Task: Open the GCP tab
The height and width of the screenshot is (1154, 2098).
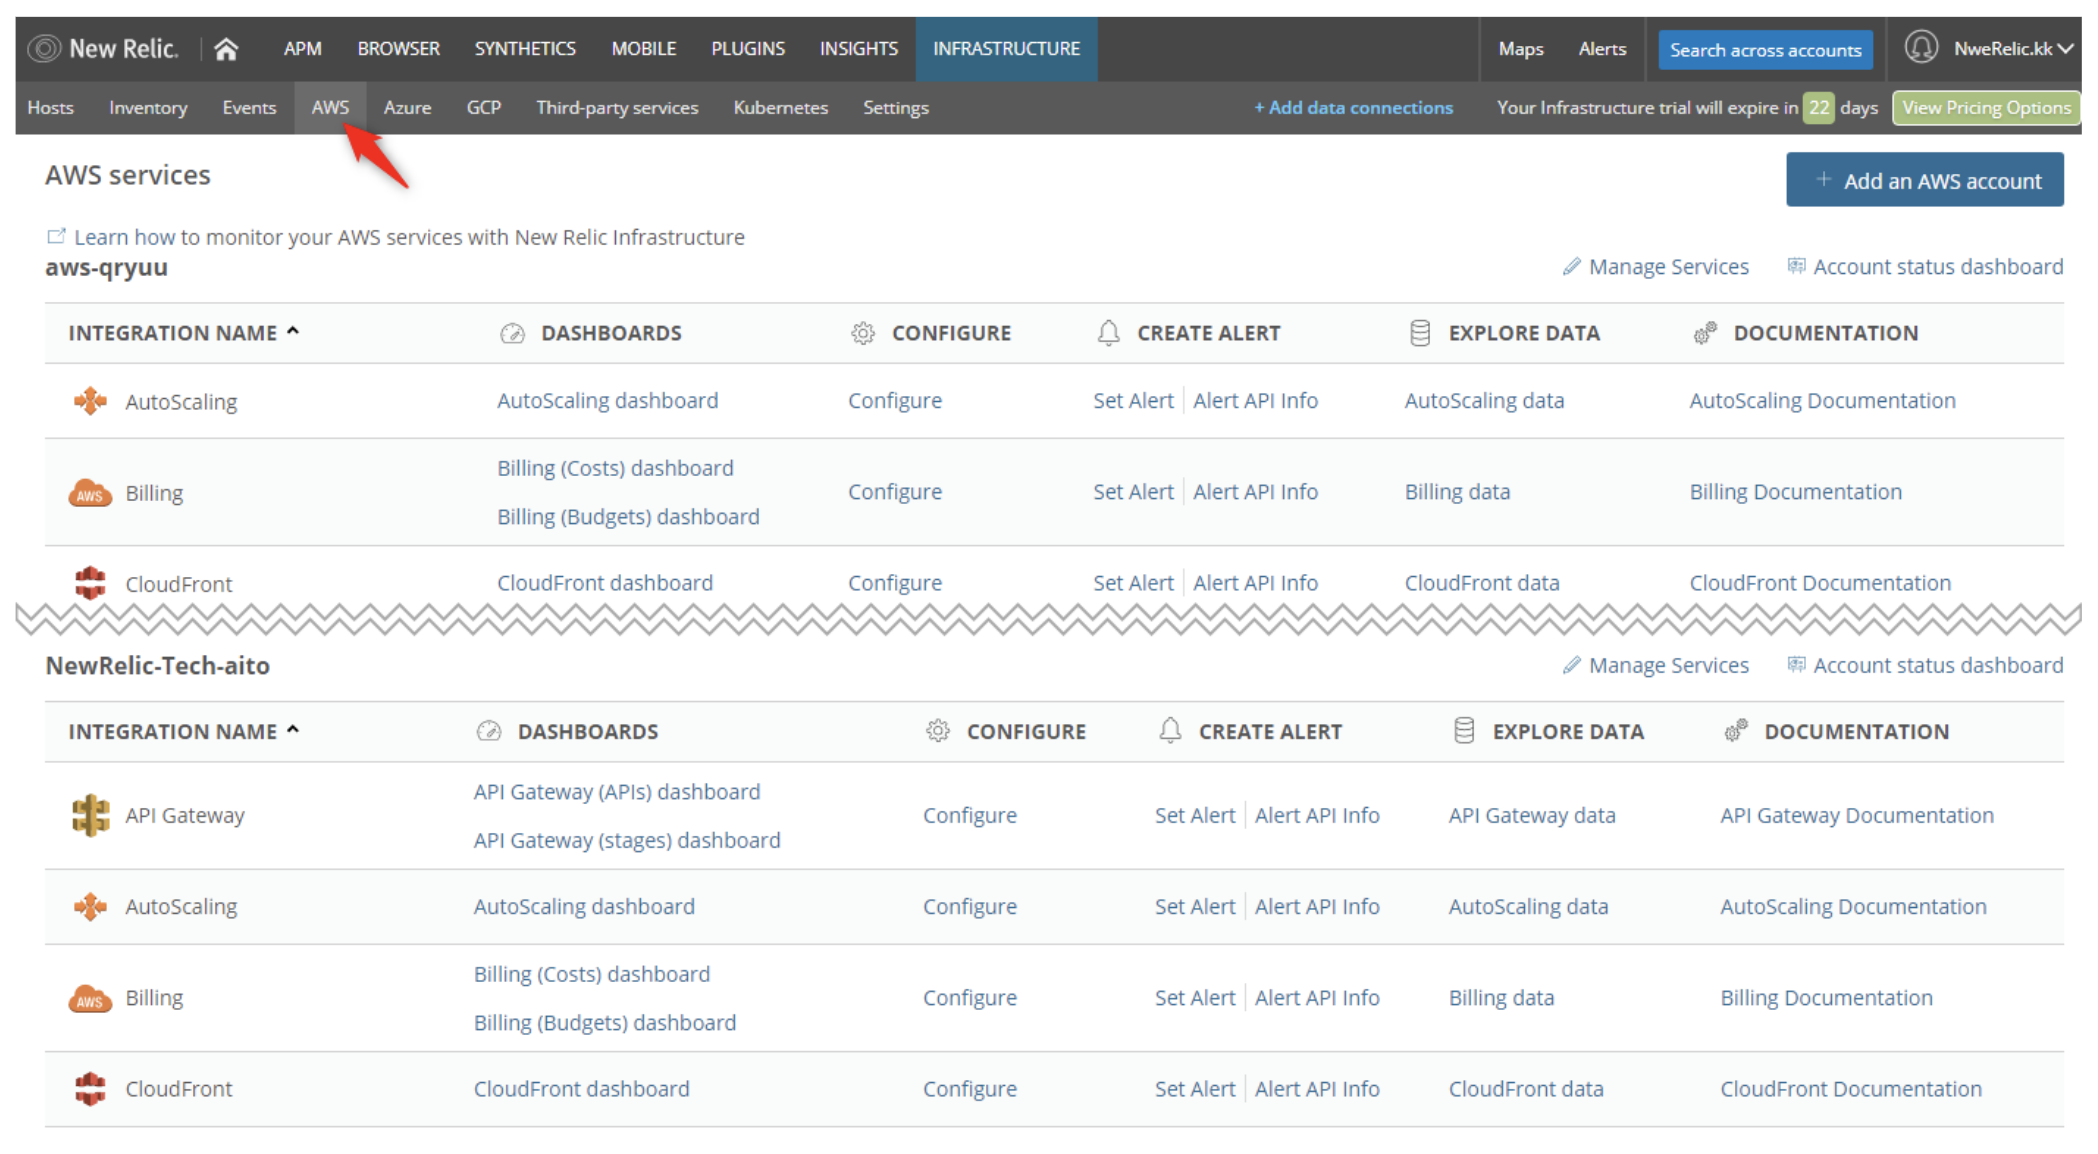Action: coord(483,107)
